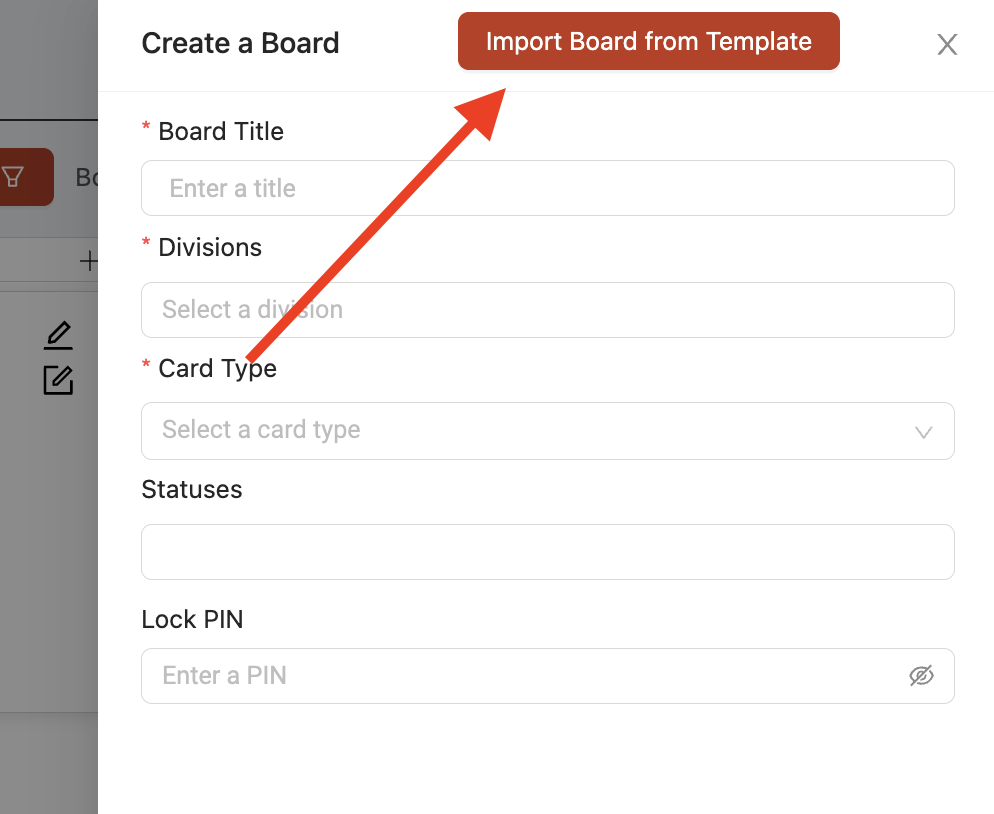Click the Statuses label

[x=191, y=489]
